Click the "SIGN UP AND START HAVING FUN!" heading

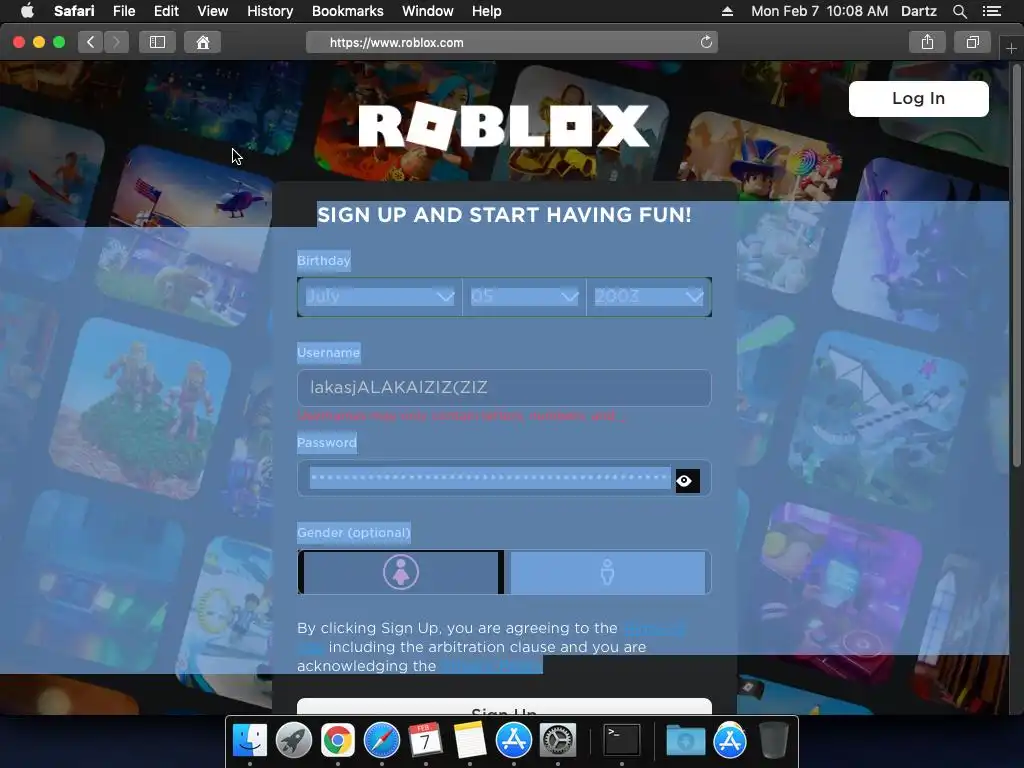coord(504,214)
